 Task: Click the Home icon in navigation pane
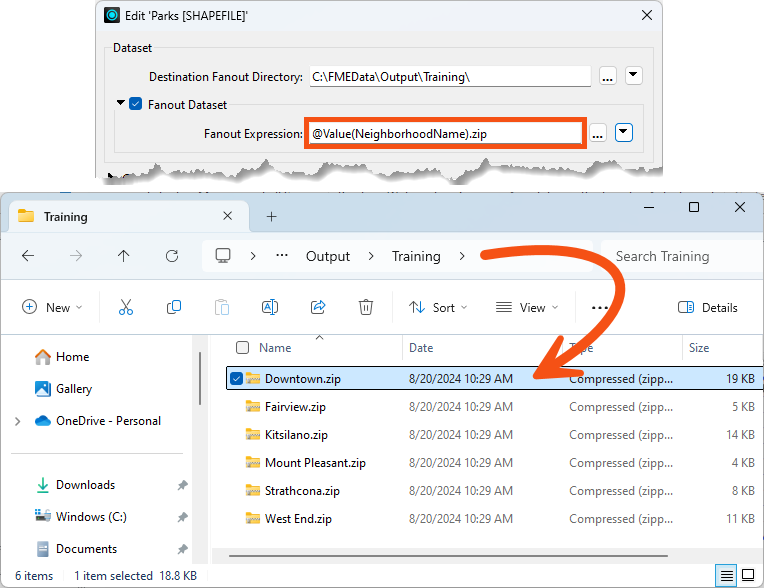coord(43,357)
